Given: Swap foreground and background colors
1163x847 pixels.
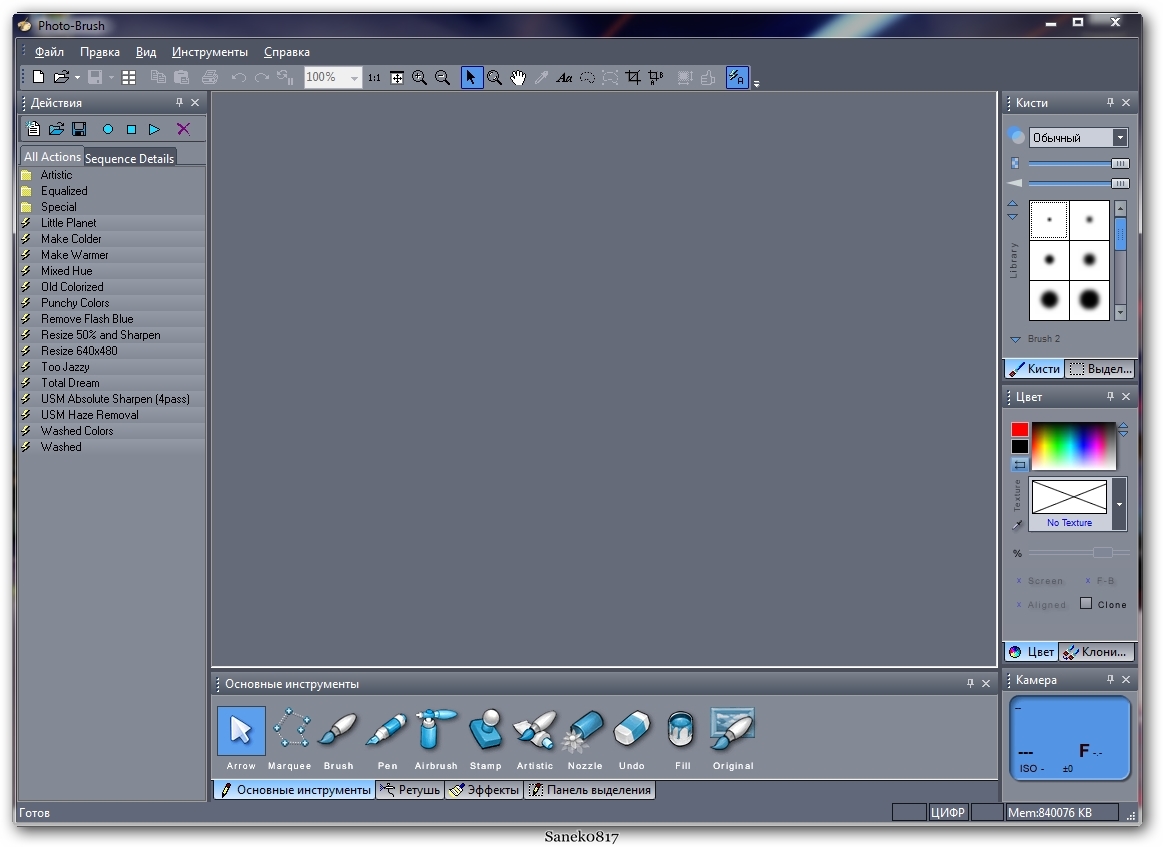Looking at the screenshot, I should 1019,464.
